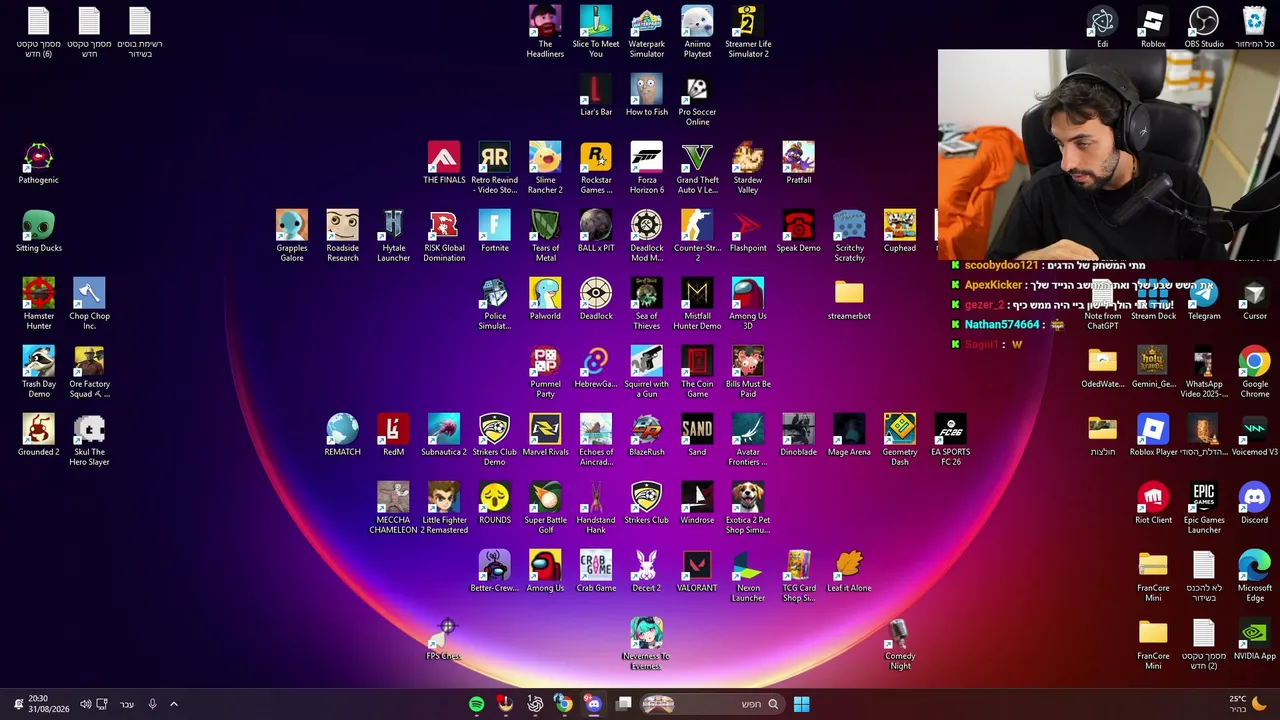The image size is (1280, 720).
Task: Select THE FINALS game icon
Action: [x=444, y=163]
